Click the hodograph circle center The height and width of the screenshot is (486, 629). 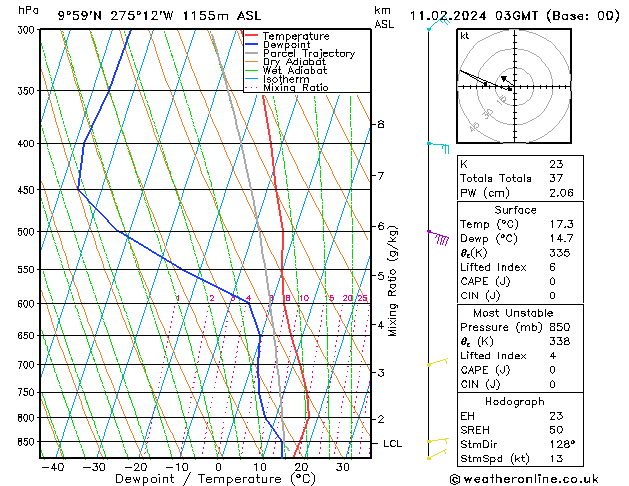[x=513, y=89]
